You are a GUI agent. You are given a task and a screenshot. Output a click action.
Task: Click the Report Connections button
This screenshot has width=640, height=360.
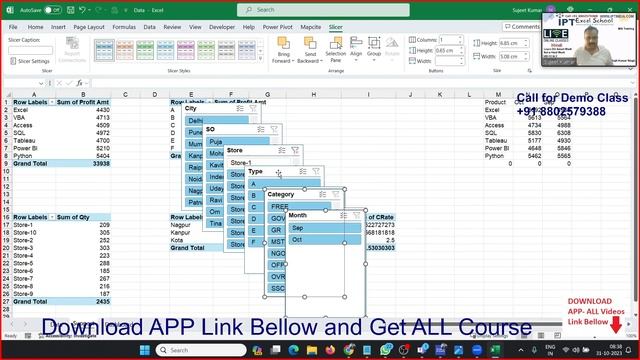[x=72, y=49]
